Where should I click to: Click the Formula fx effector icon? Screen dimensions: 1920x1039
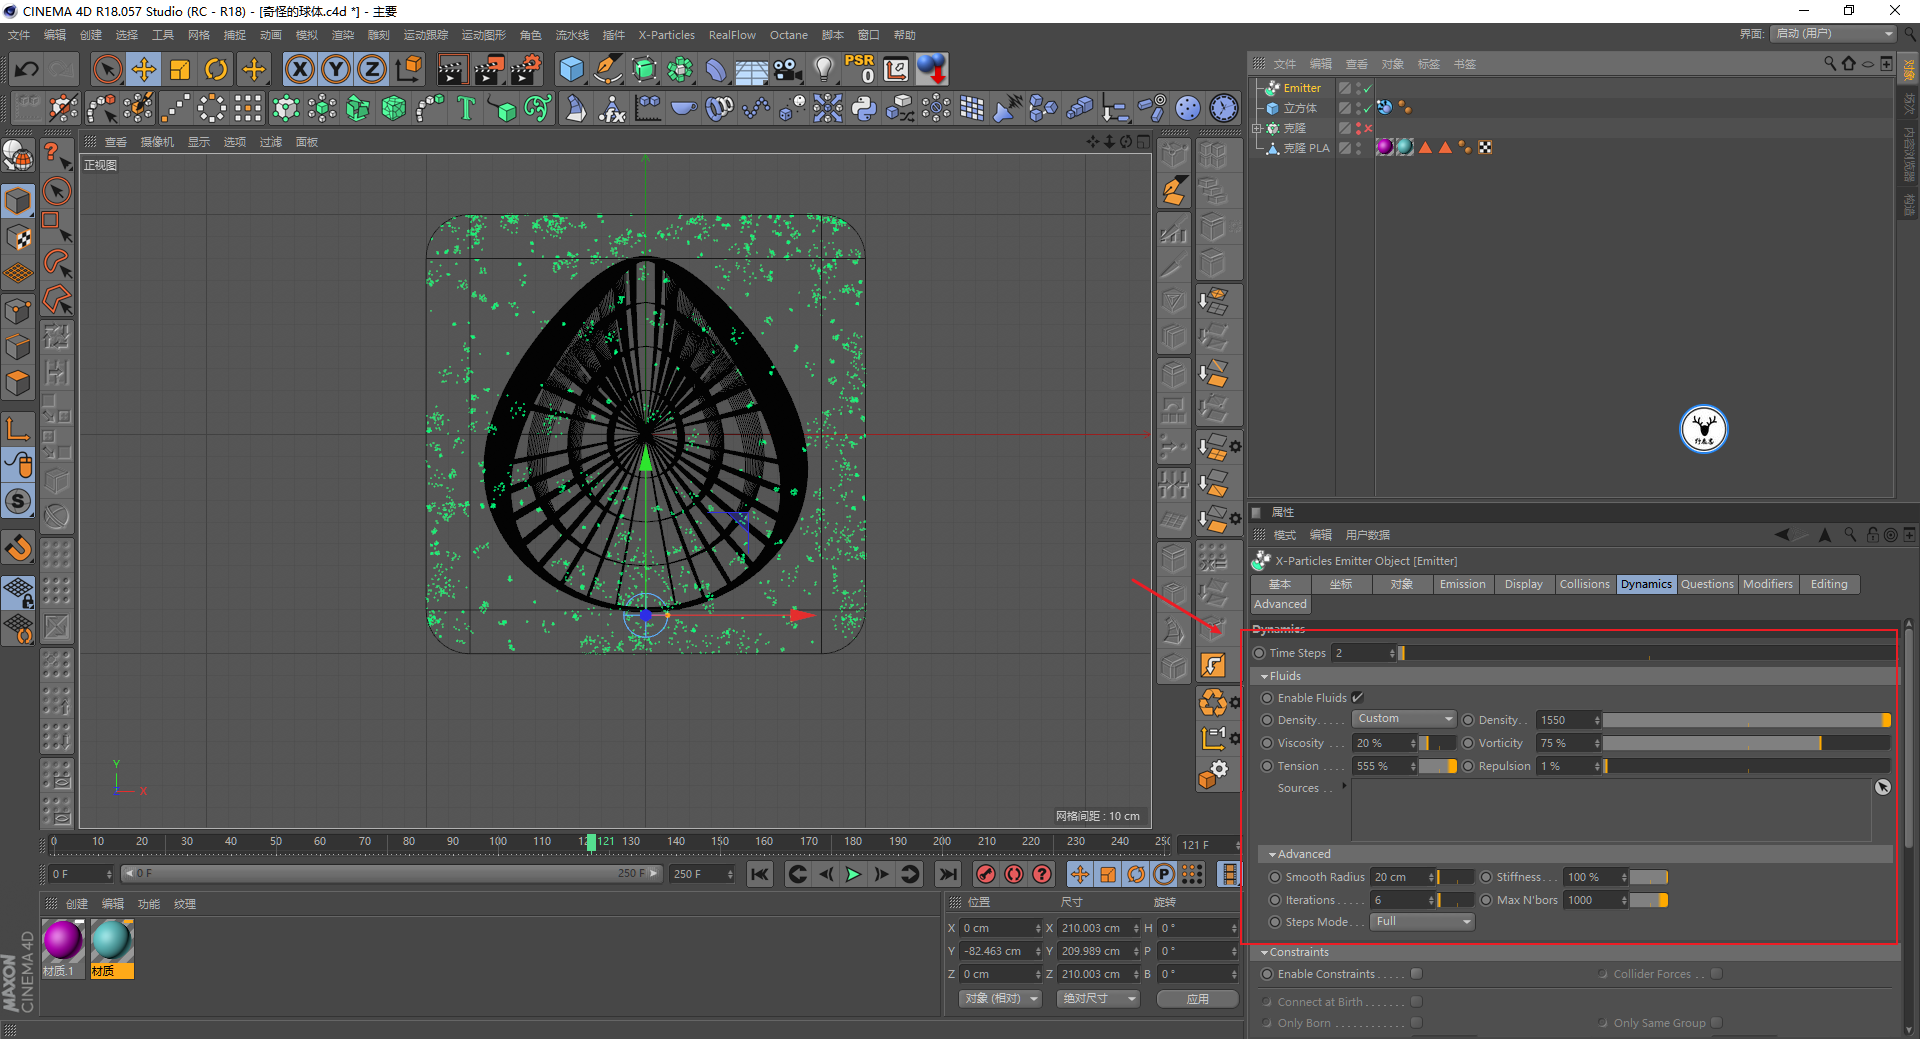coord(612,108)
